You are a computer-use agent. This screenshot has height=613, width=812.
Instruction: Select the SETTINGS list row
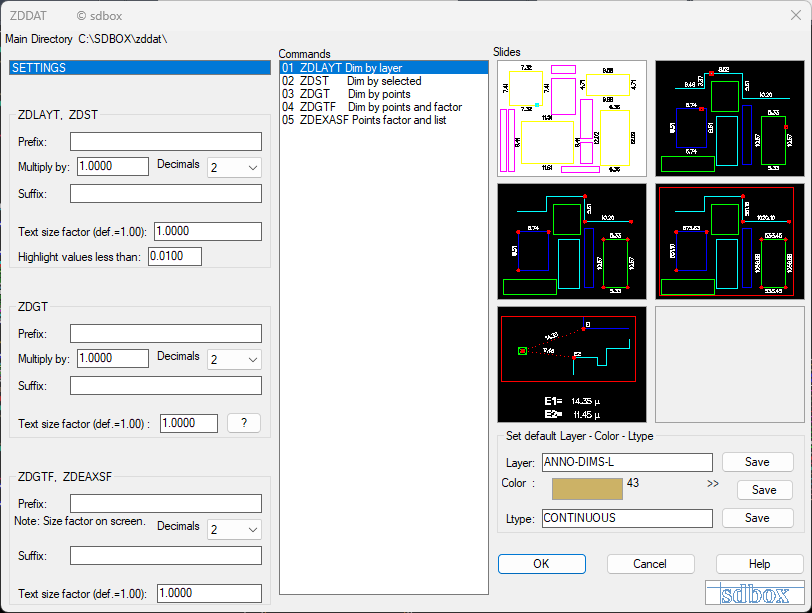[140, 68]
